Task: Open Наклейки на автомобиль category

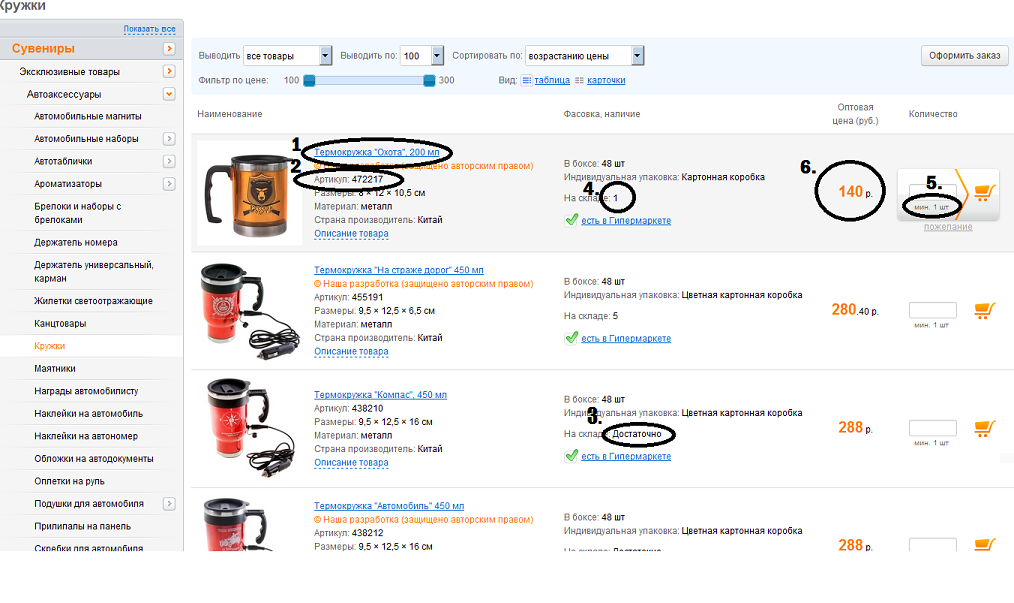Action: click(x=89, y=413)
